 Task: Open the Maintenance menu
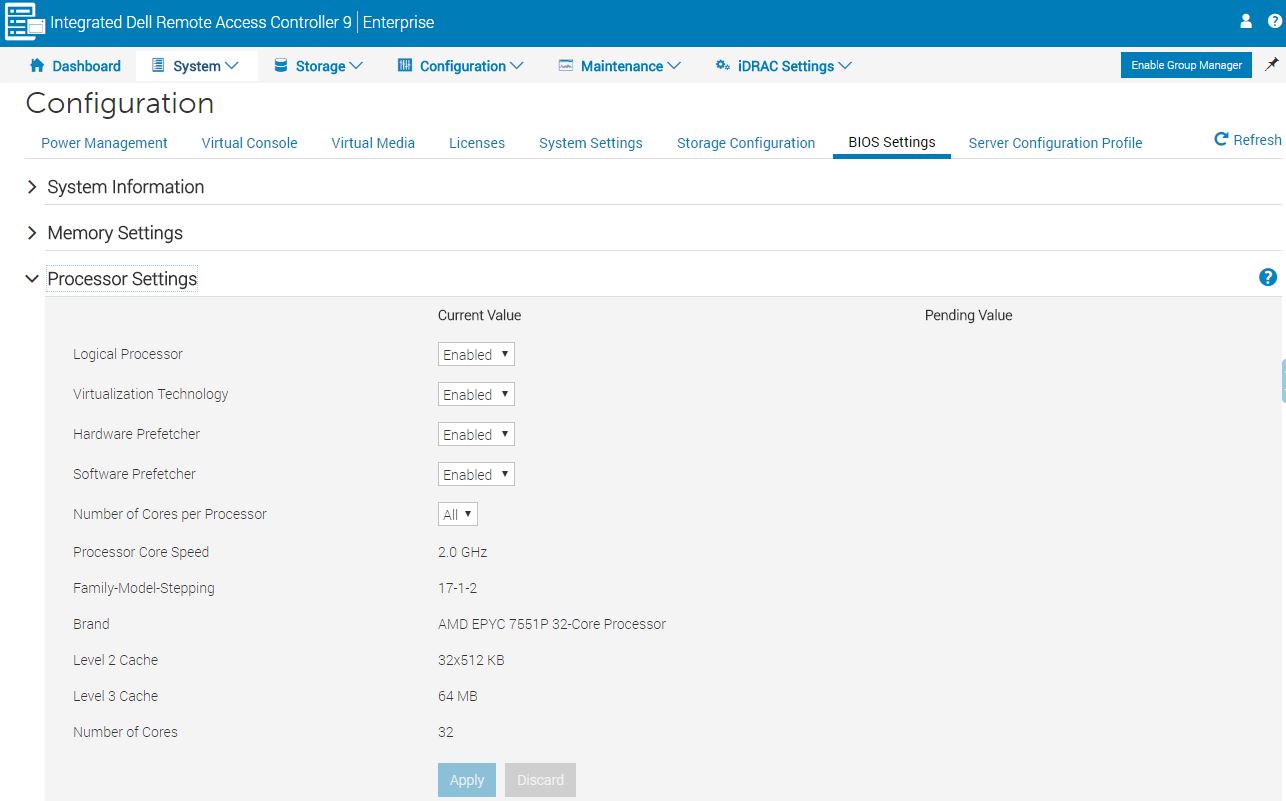pos(620,66)
